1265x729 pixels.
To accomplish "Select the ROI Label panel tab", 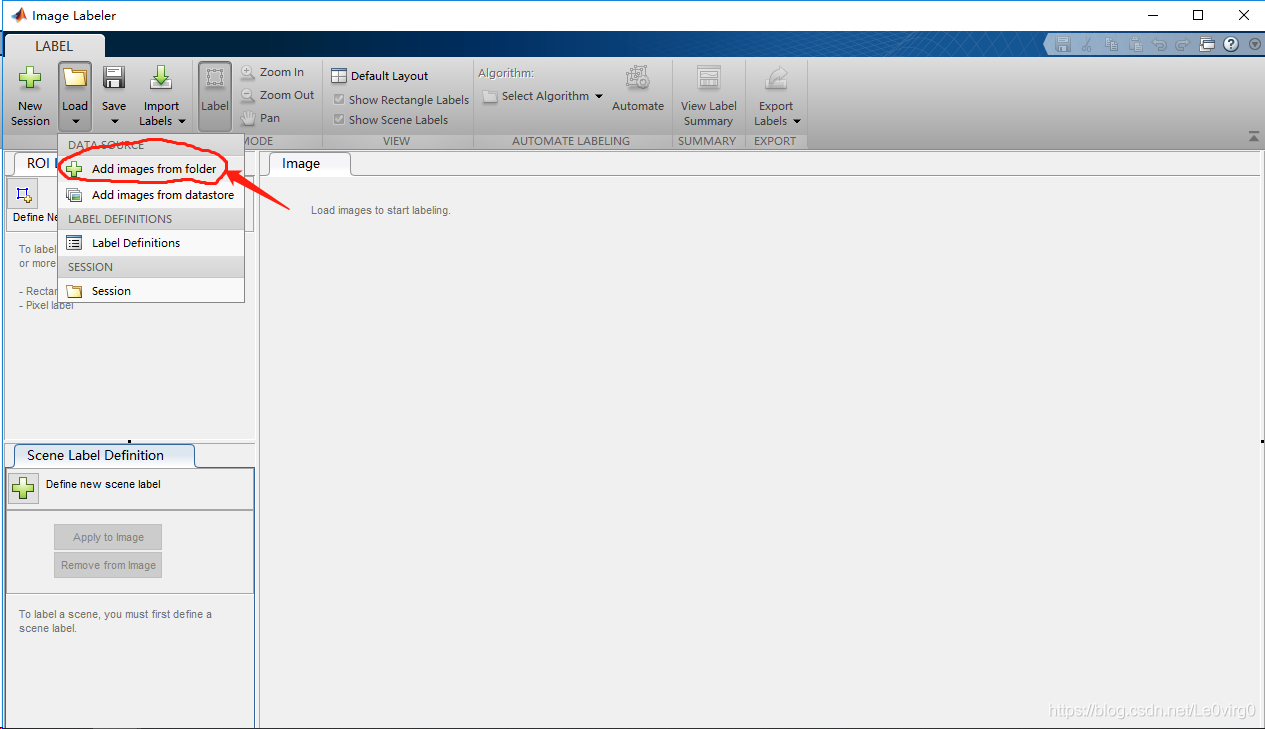I will [x=36, y=163].
